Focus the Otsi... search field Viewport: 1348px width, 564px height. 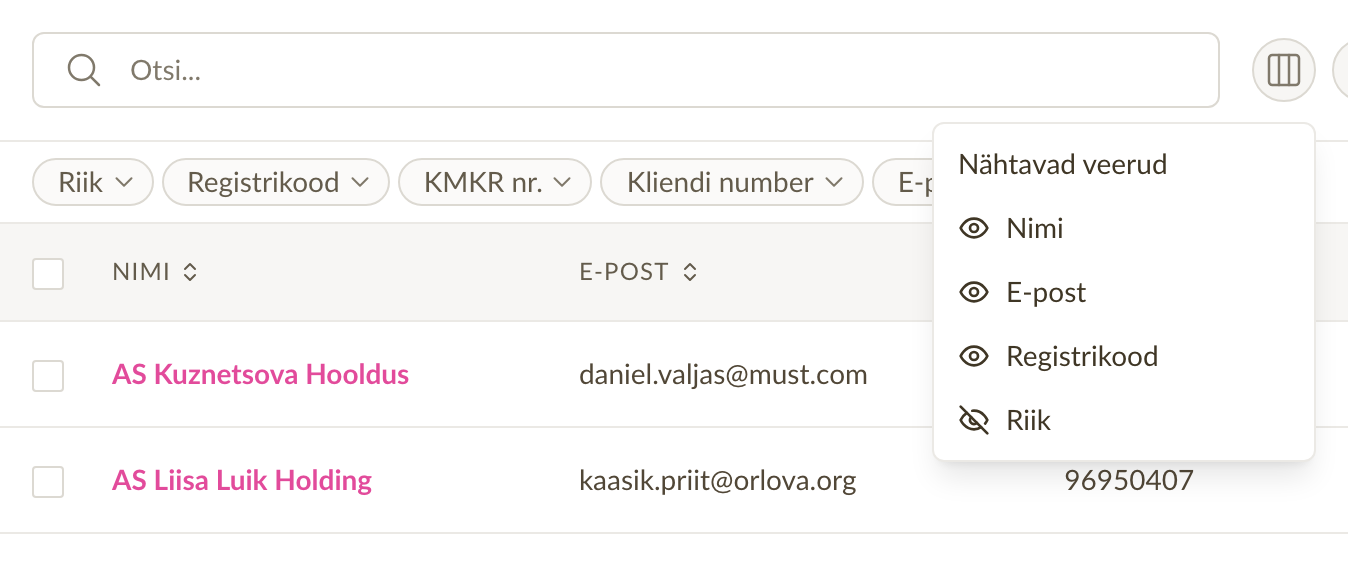click(626, 70)
